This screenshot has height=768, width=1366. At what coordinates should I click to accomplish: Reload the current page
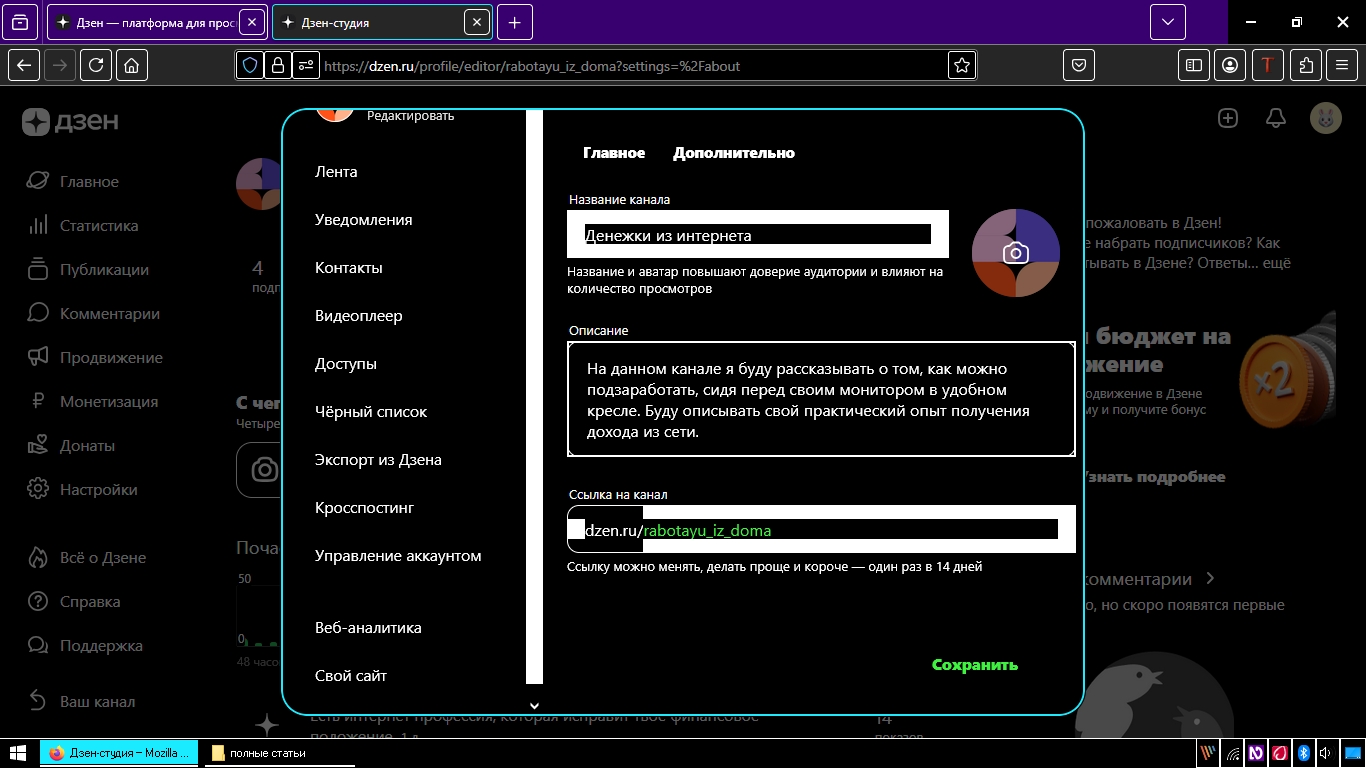click(96, 66)
